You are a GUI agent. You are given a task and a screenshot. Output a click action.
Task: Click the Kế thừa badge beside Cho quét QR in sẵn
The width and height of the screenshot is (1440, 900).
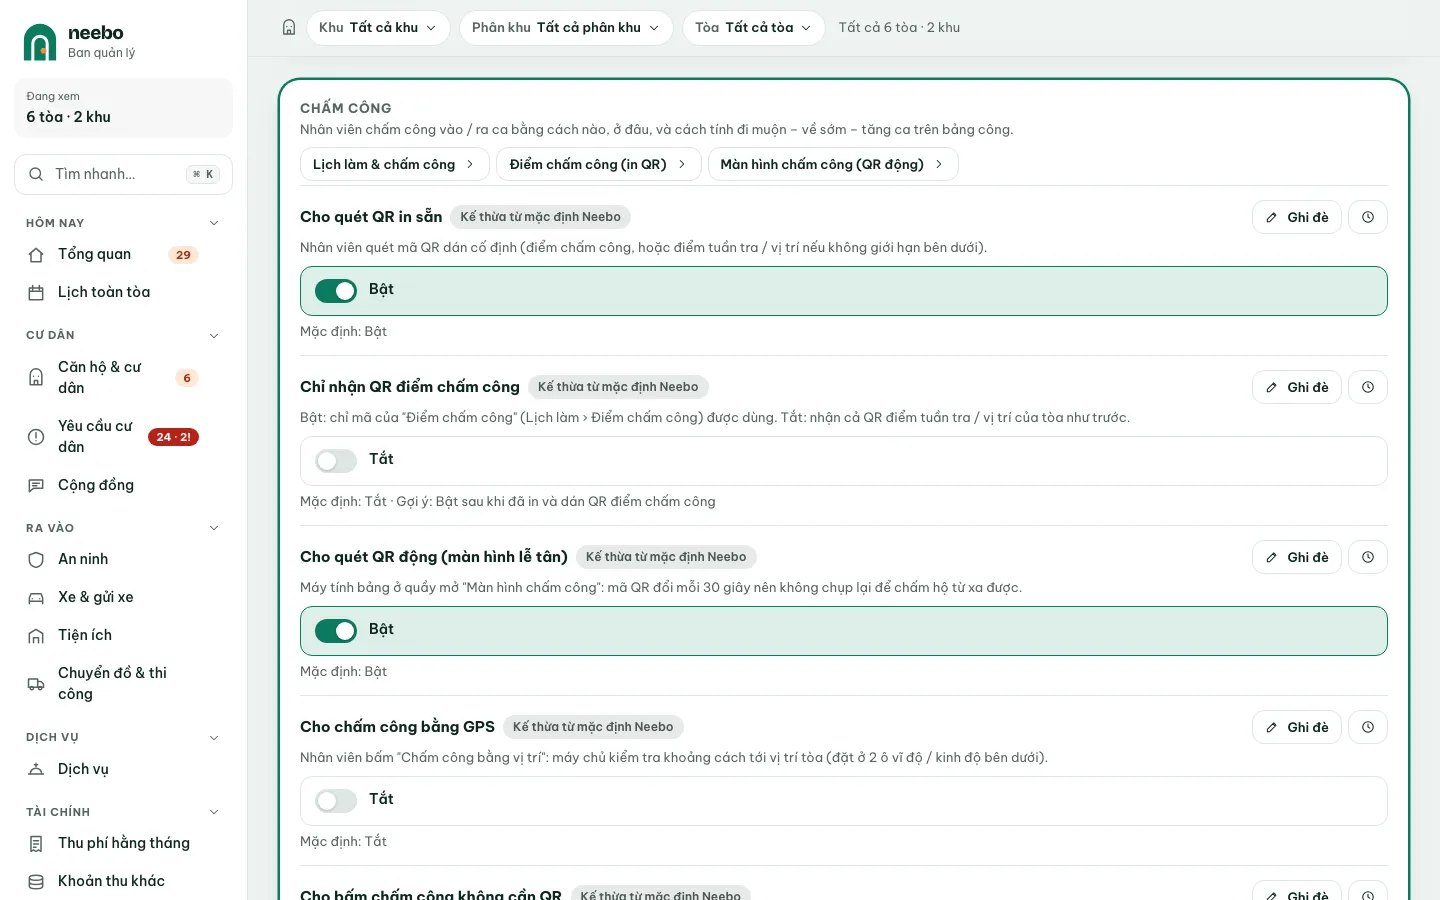[x=540, y=217]
